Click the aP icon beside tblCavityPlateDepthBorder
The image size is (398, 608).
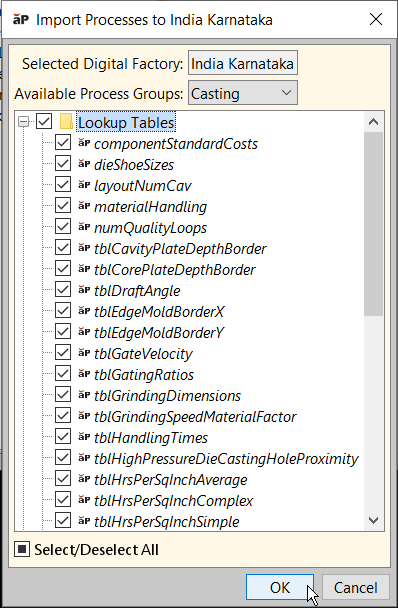tap(84, 247)
